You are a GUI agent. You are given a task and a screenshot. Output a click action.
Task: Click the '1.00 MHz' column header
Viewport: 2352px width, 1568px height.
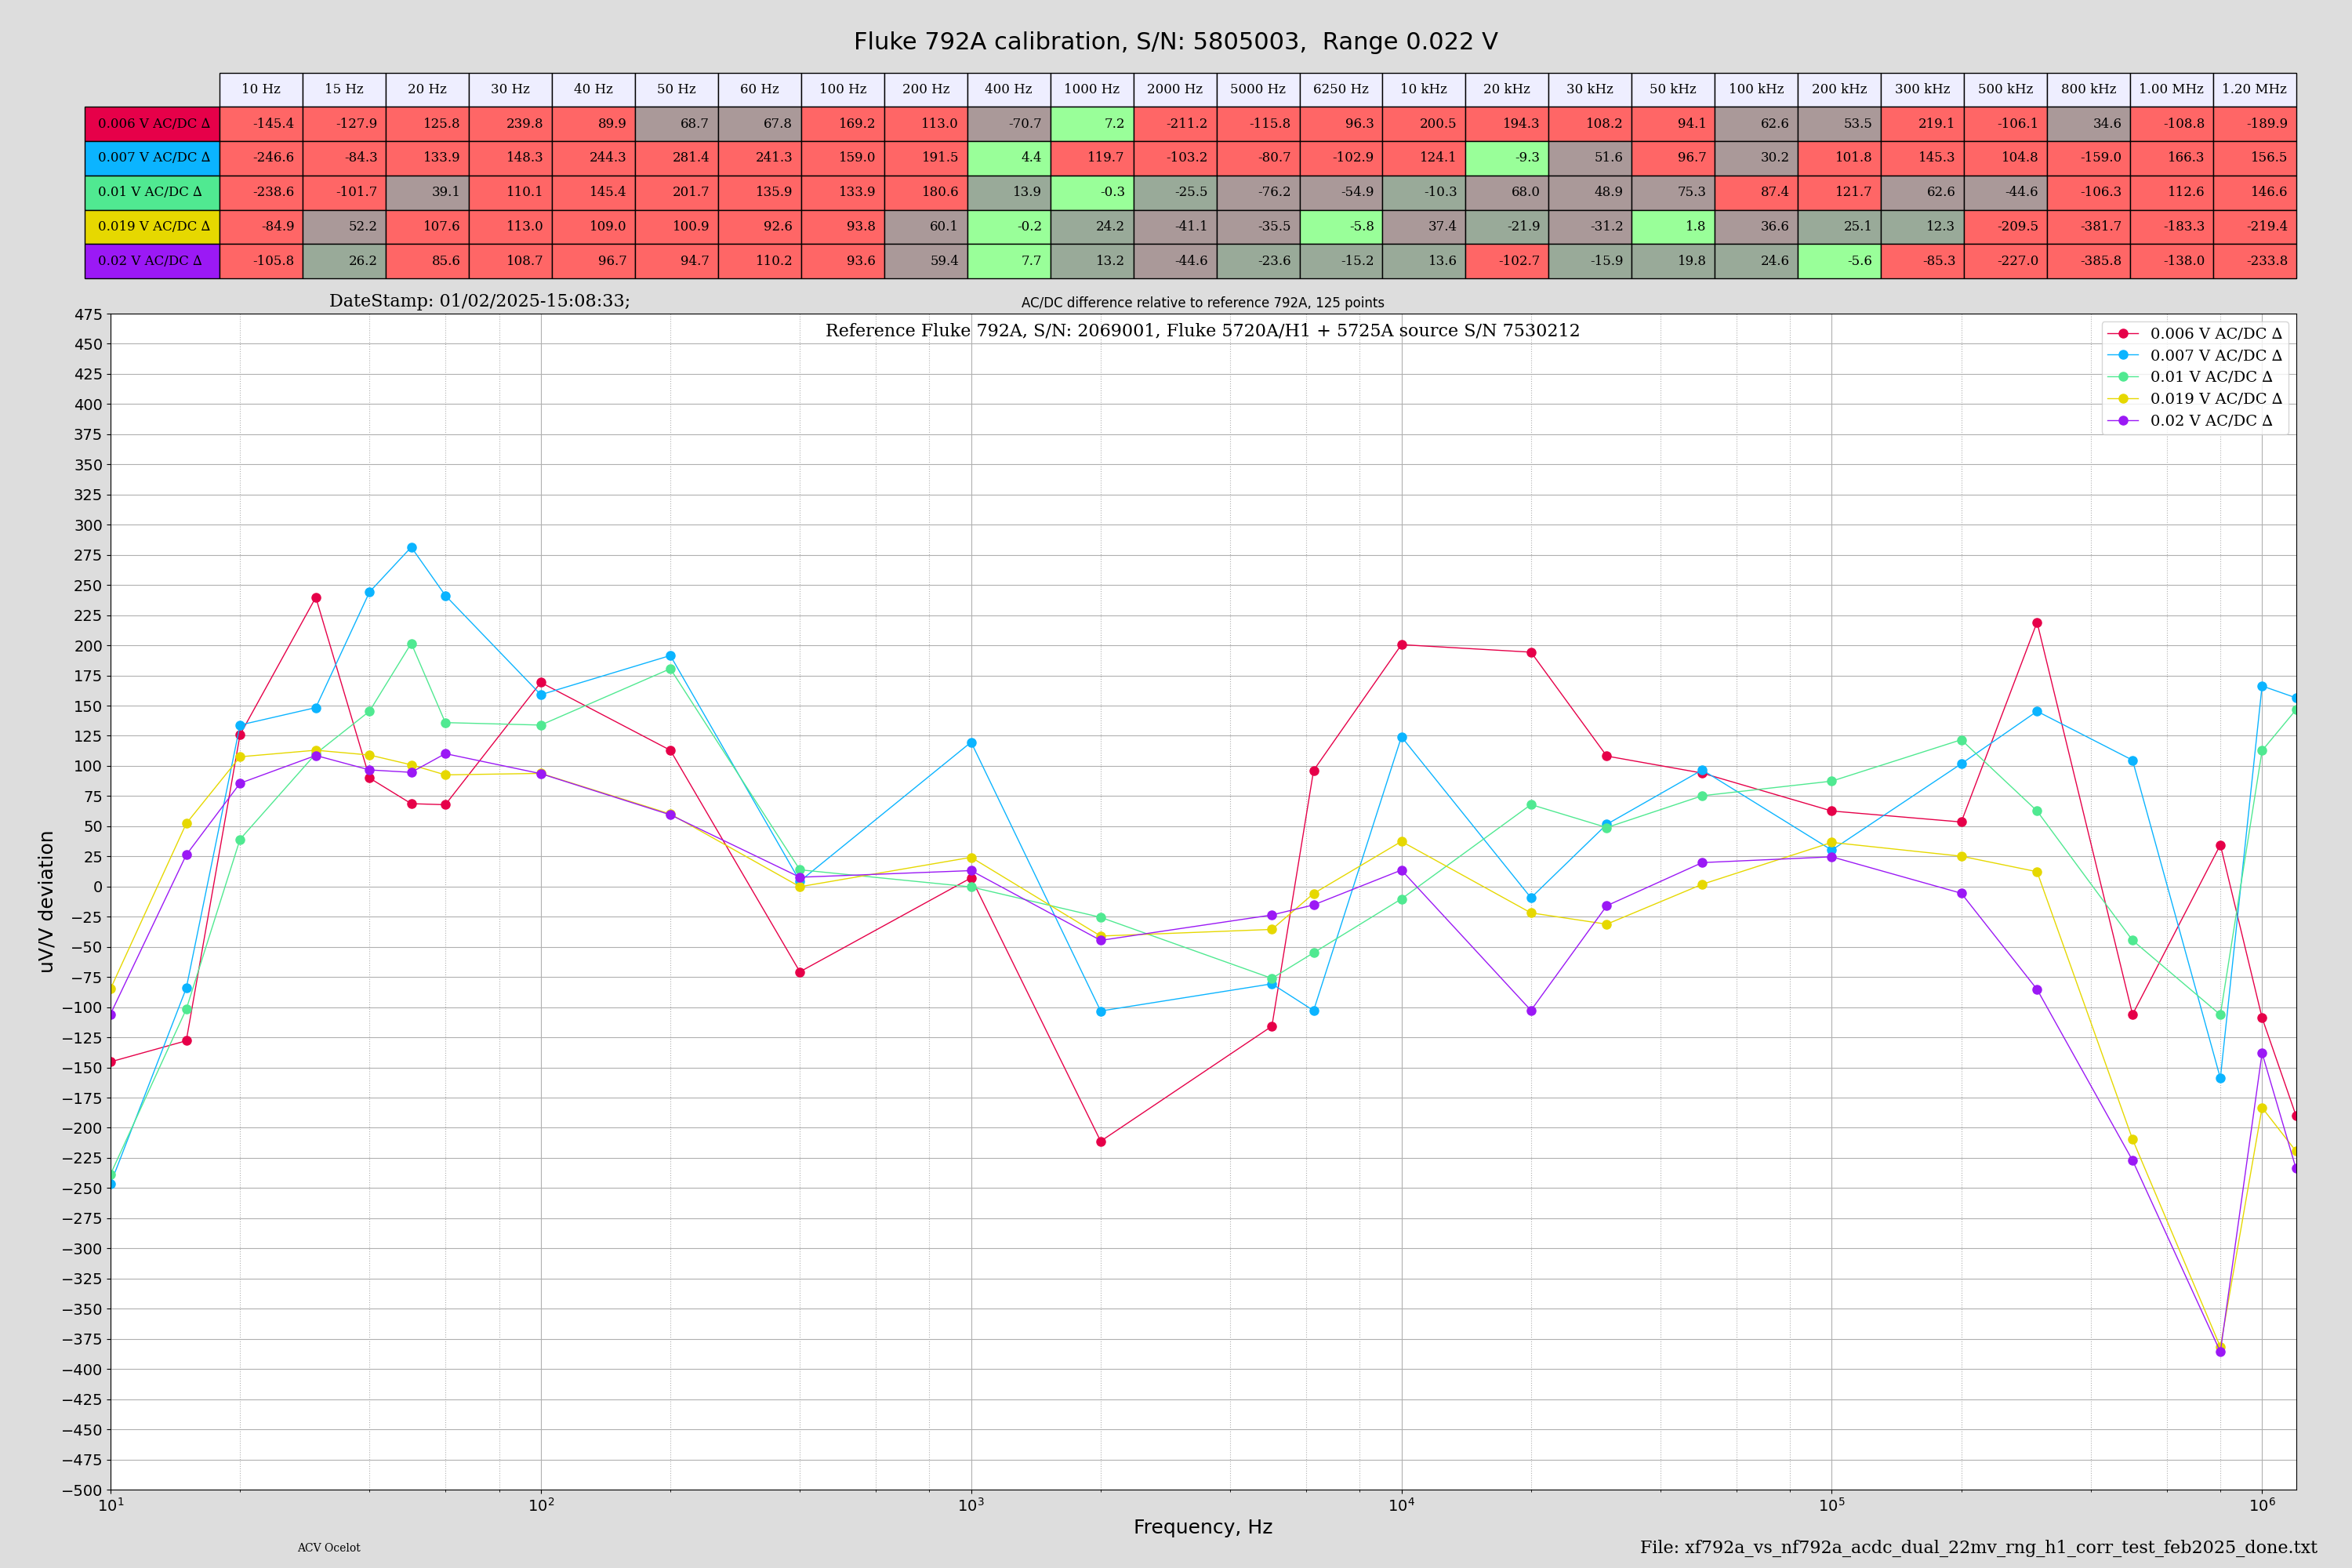pyautogui.click(x=2172, y=90)
